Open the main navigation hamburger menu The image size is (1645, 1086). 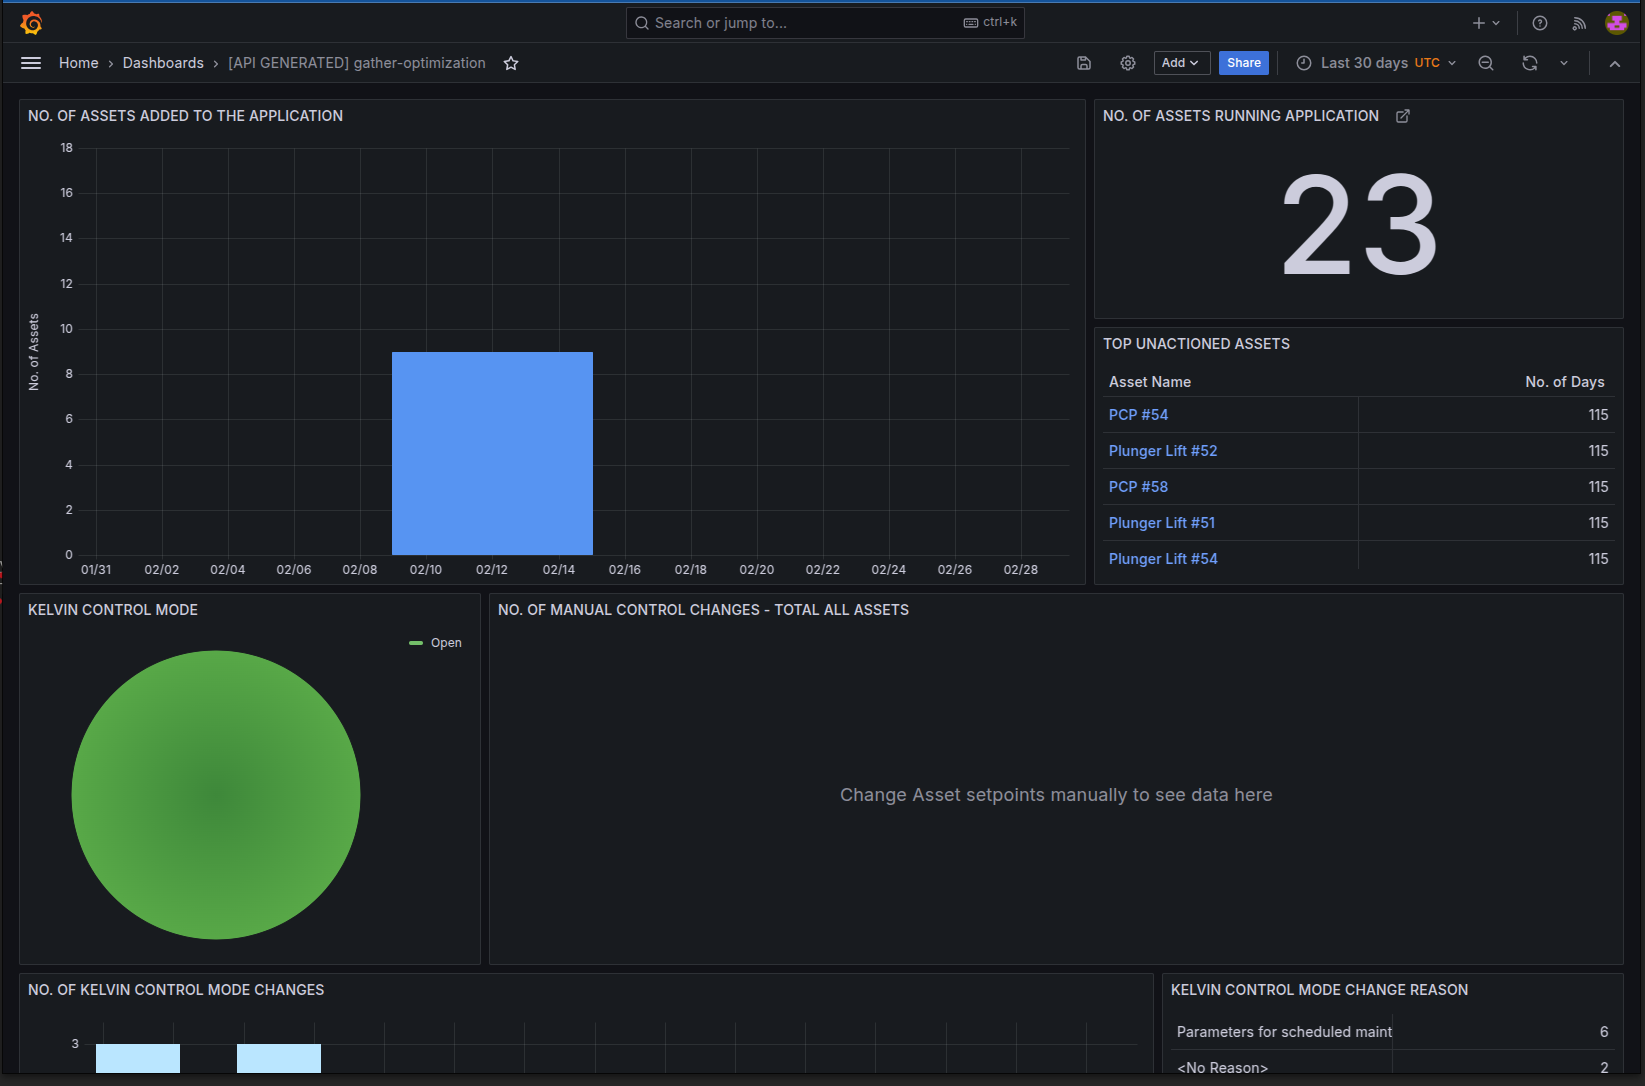30,62
